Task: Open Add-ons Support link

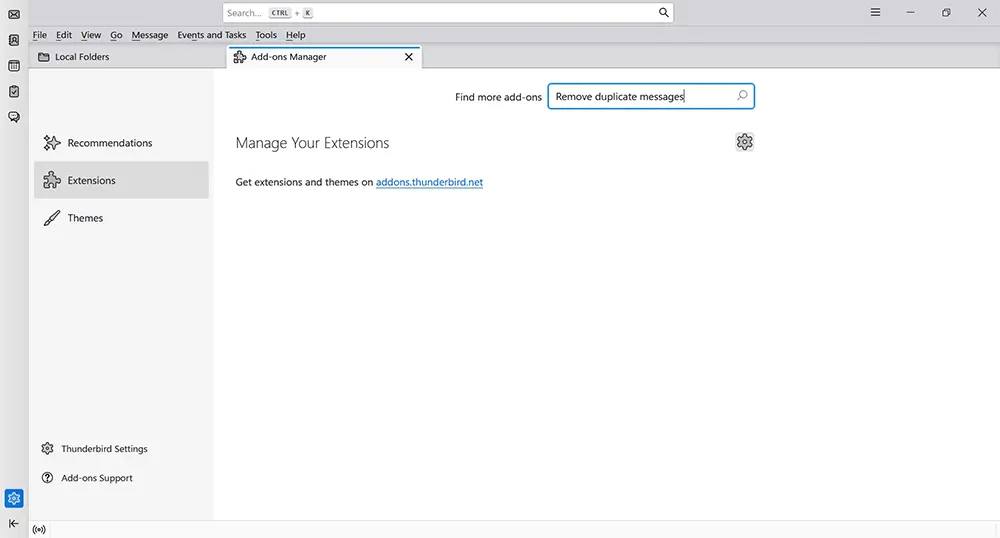Action: click(x=87, y=478)
